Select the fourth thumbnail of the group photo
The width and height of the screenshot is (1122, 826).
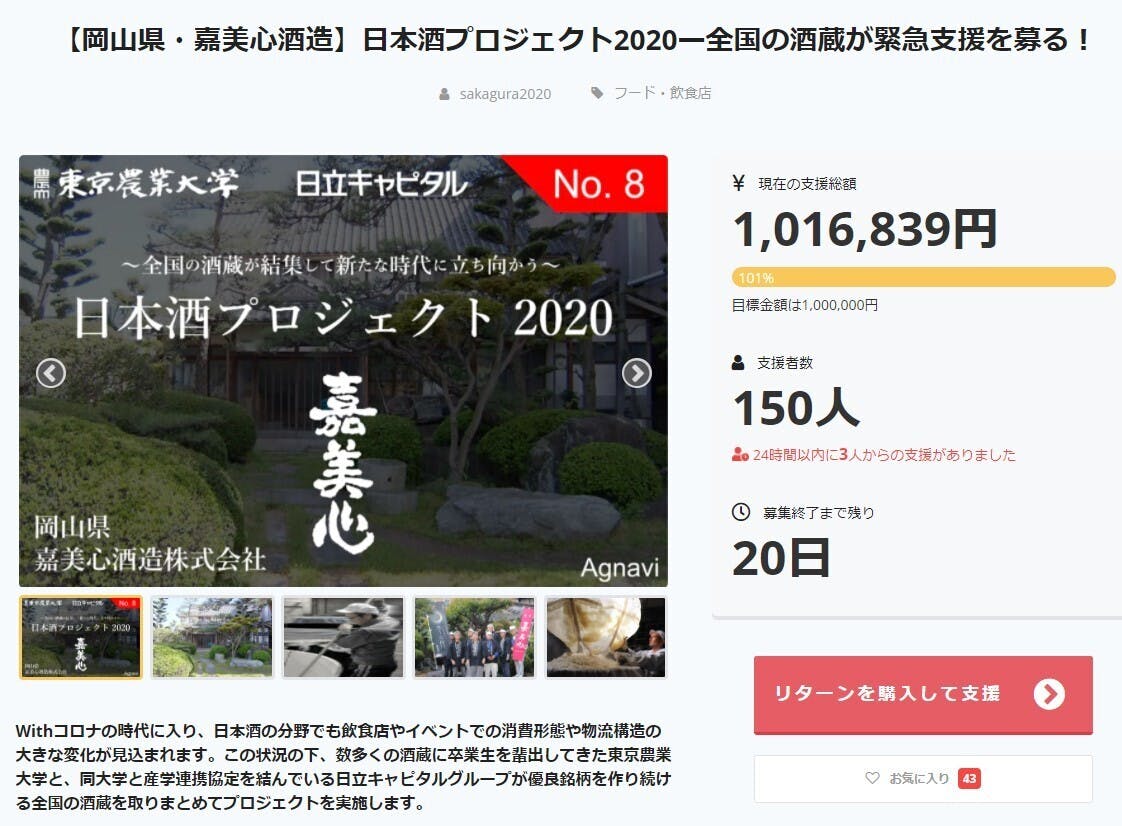coord(474,637)
